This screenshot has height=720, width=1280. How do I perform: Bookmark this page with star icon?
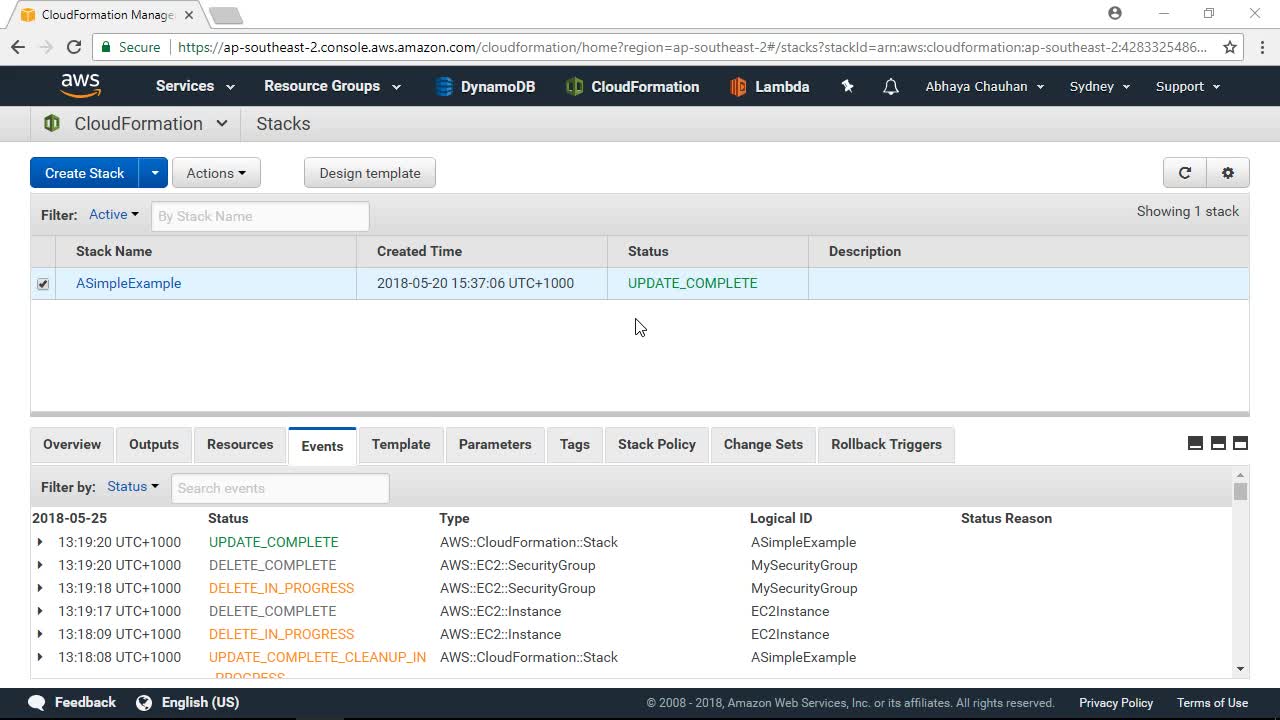1230,47
